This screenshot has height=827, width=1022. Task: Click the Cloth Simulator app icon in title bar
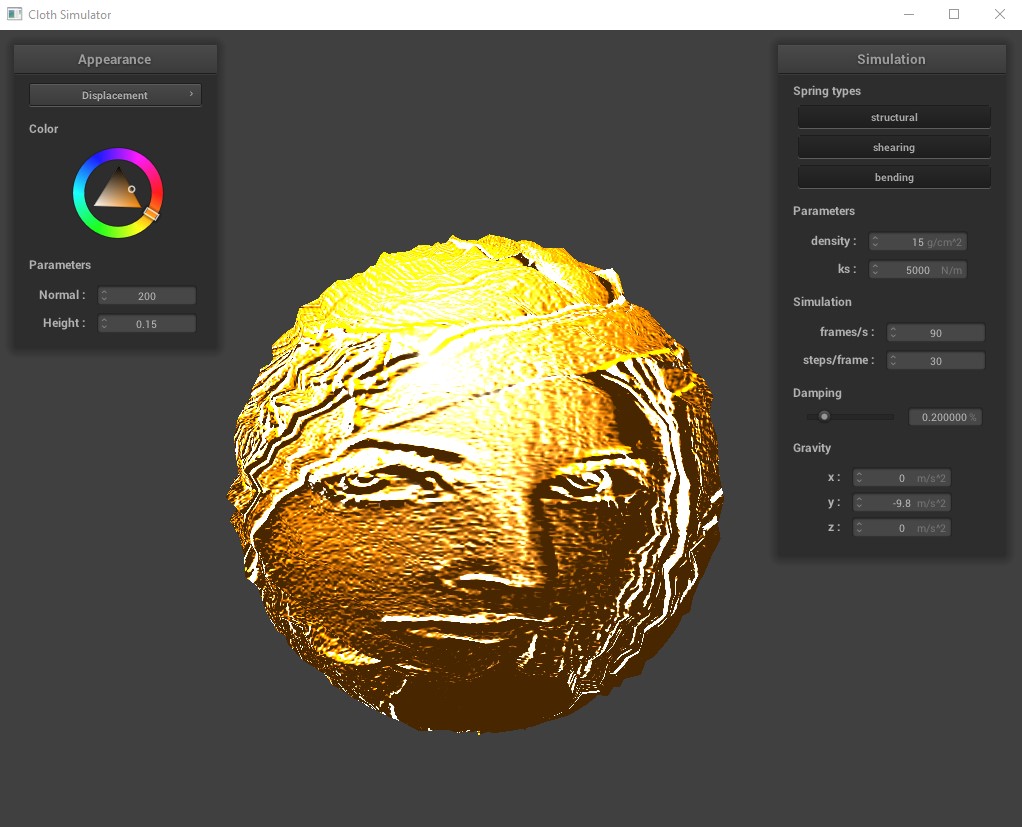(14, 14)
